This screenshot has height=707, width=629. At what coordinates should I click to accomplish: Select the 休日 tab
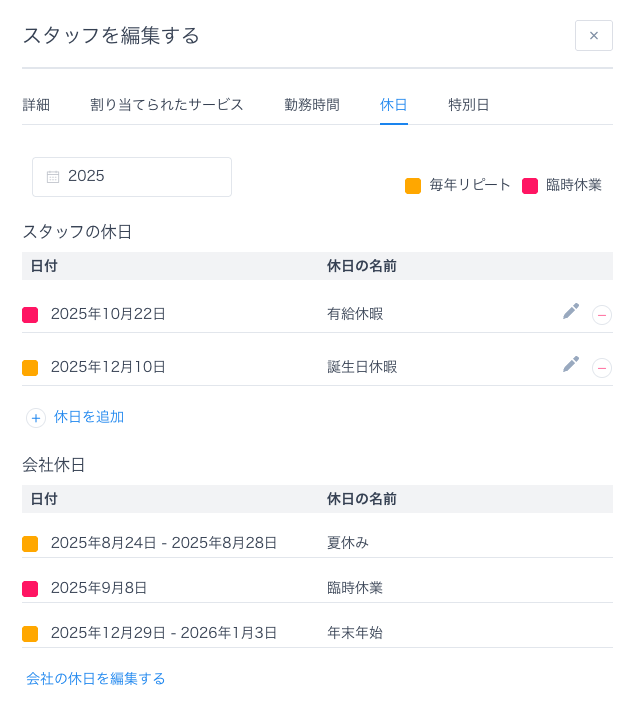(394, 105)
